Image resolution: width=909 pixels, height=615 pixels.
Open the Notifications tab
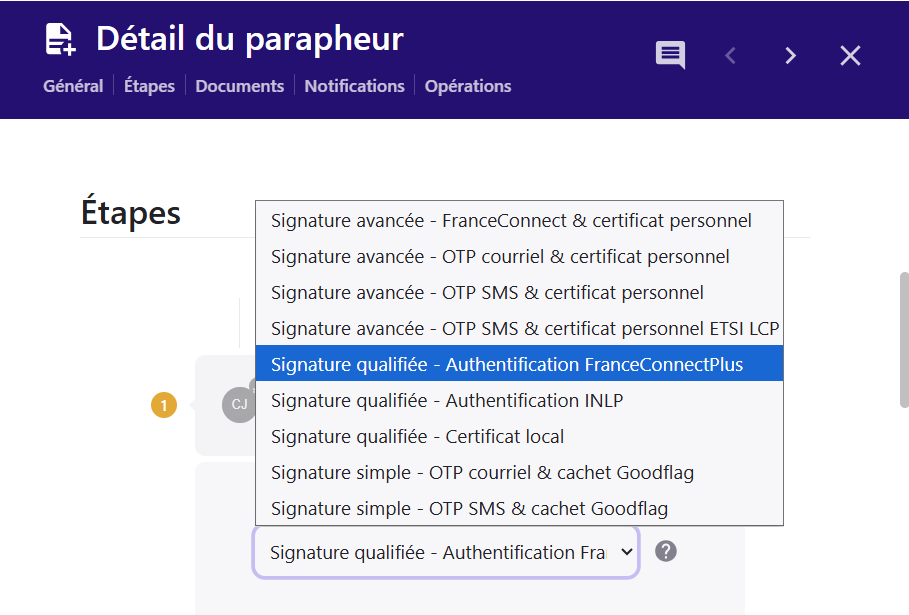pyautogui.click(x=354, y=86)
